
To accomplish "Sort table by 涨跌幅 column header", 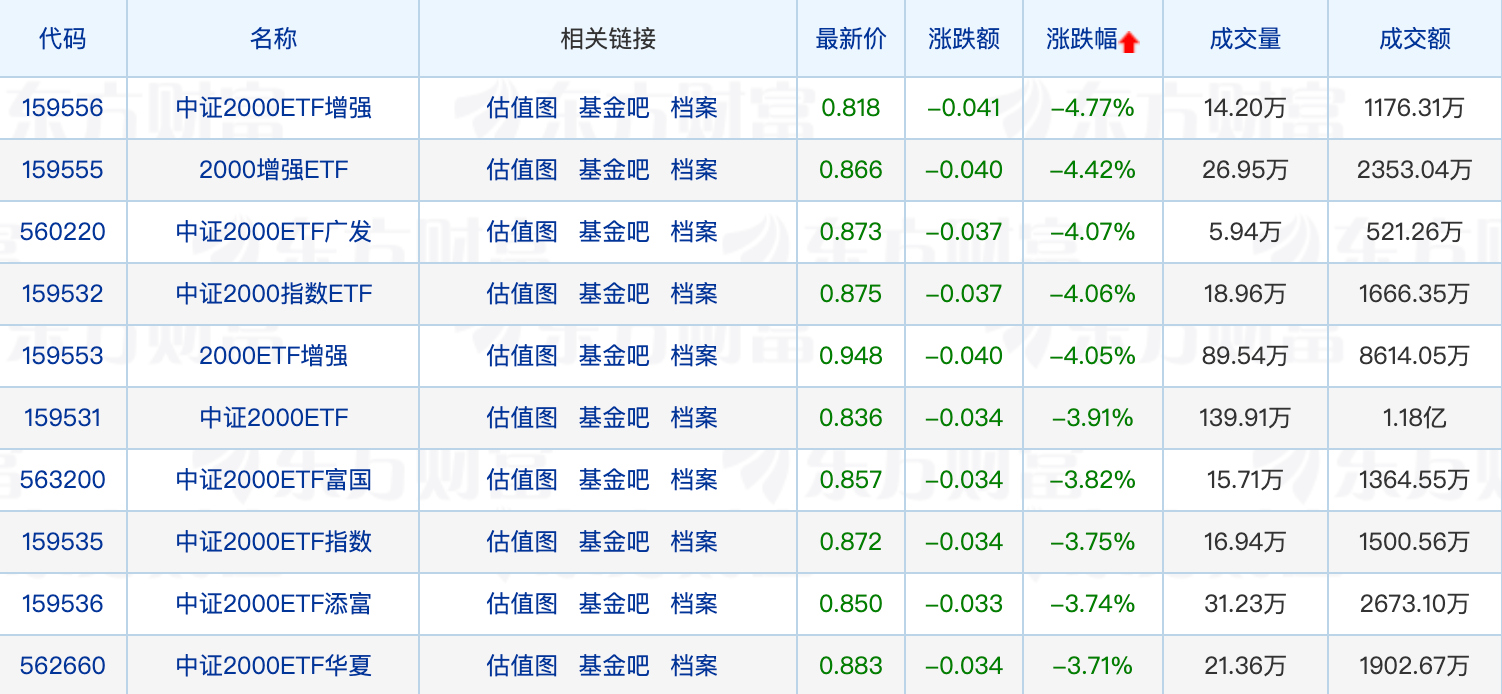I will pos(1082,40).
